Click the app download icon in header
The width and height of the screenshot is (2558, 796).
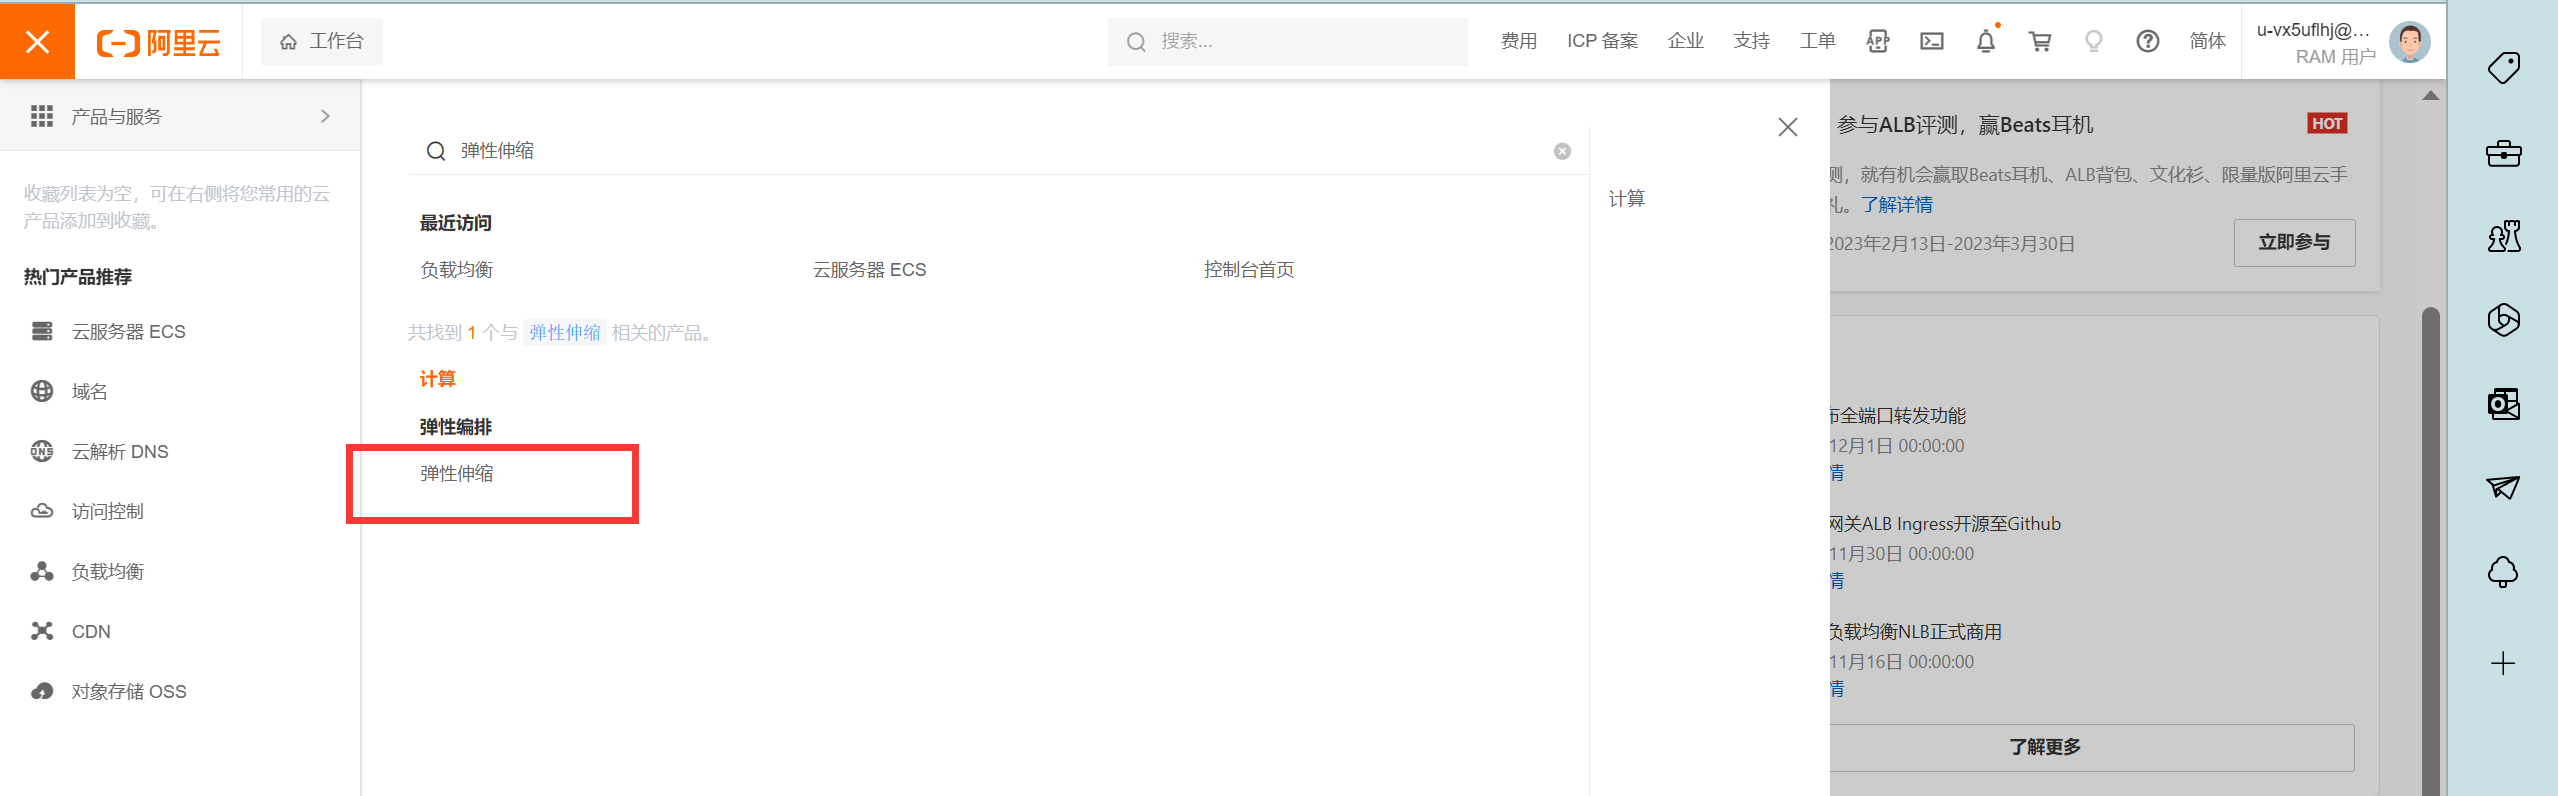1878,41
